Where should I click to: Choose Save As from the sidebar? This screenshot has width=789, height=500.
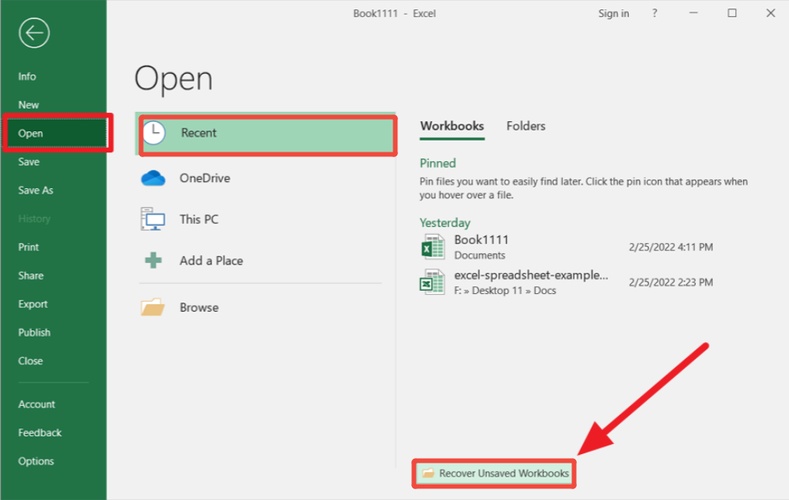click(x=35, y=190)
